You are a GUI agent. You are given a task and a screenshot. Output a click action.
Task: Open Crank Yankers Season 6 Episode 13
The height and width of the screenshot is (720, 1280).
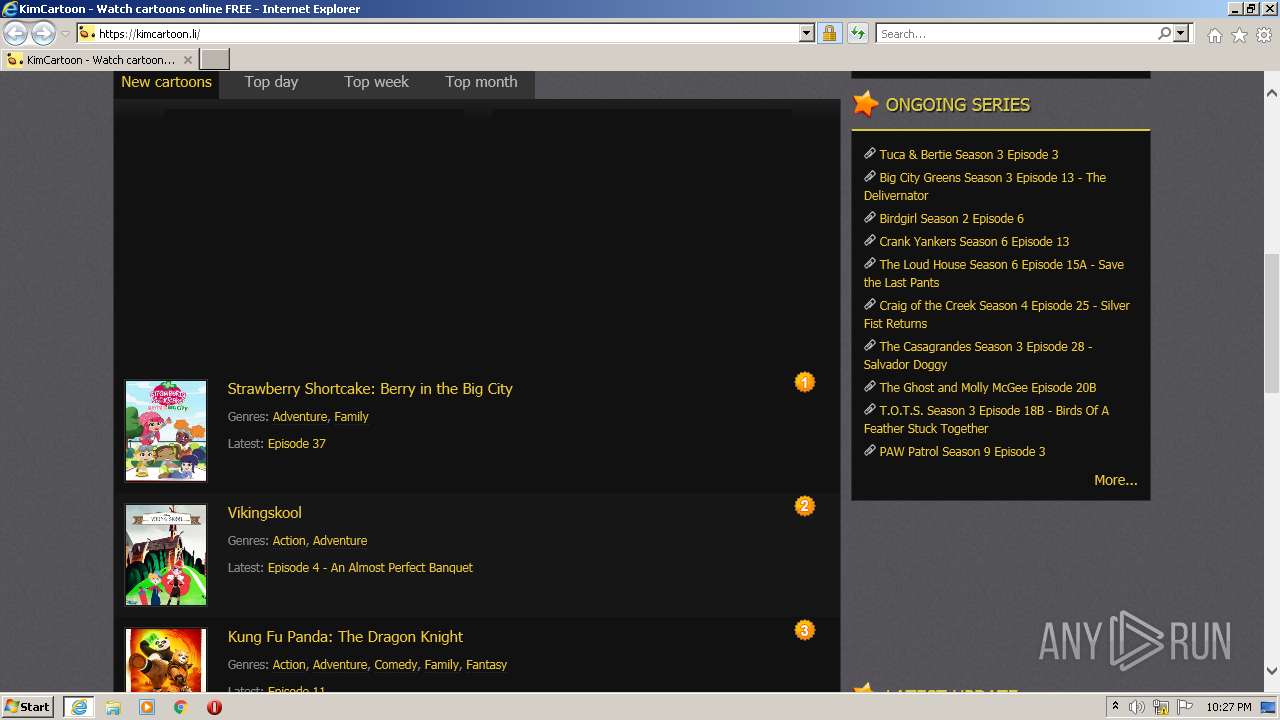coord(974,242)
